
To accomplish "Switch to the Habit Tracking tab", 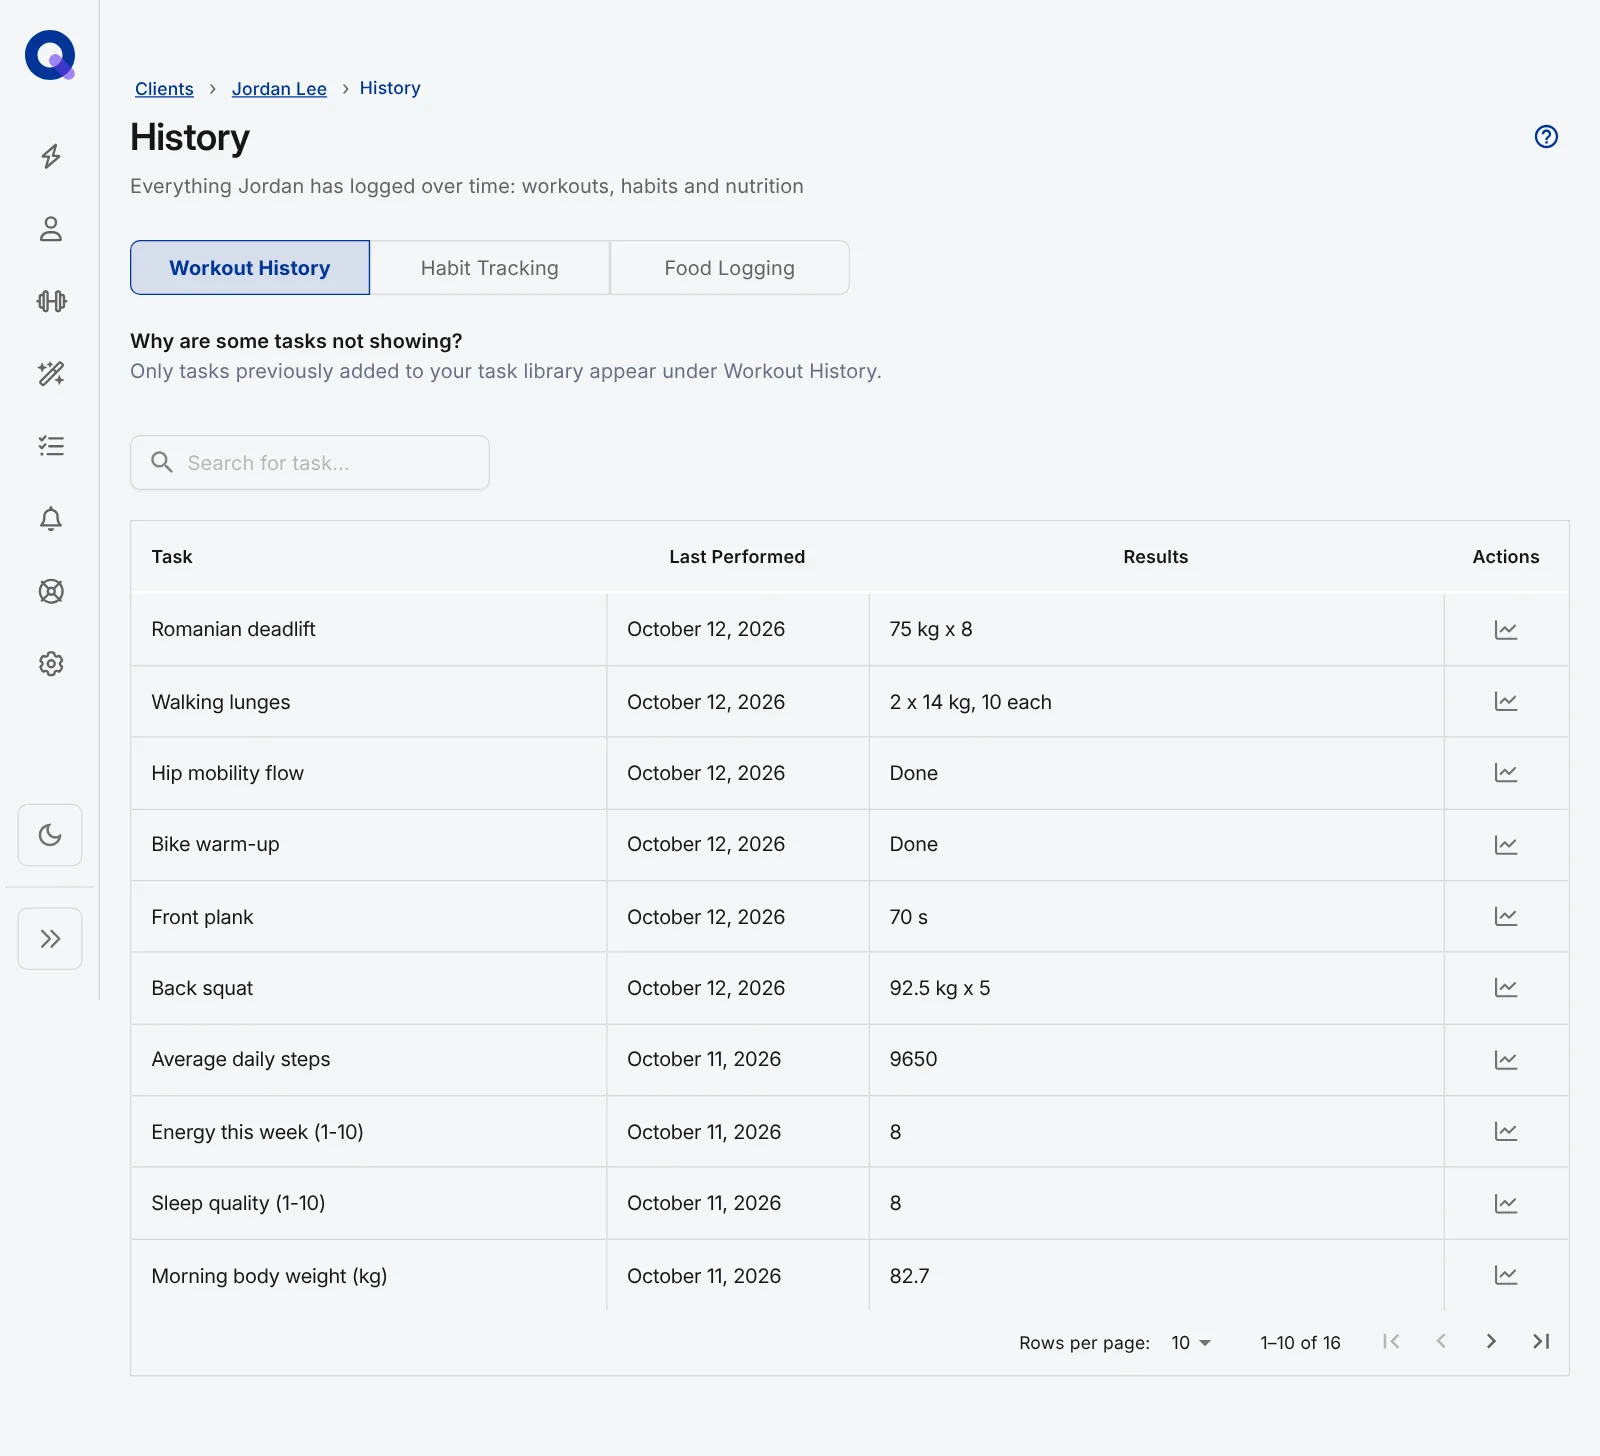I will click(x=490, y=268).
